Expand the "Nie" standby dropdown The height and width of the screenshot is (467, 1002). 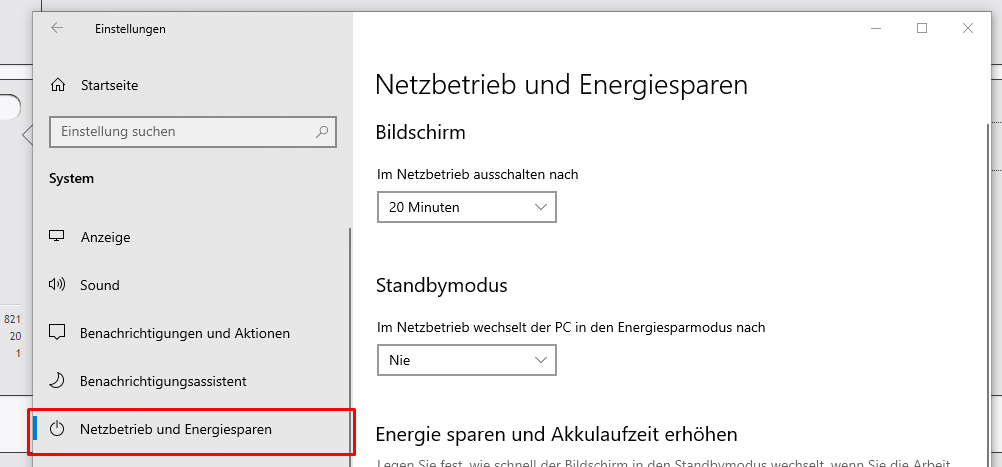click(466, 359)
